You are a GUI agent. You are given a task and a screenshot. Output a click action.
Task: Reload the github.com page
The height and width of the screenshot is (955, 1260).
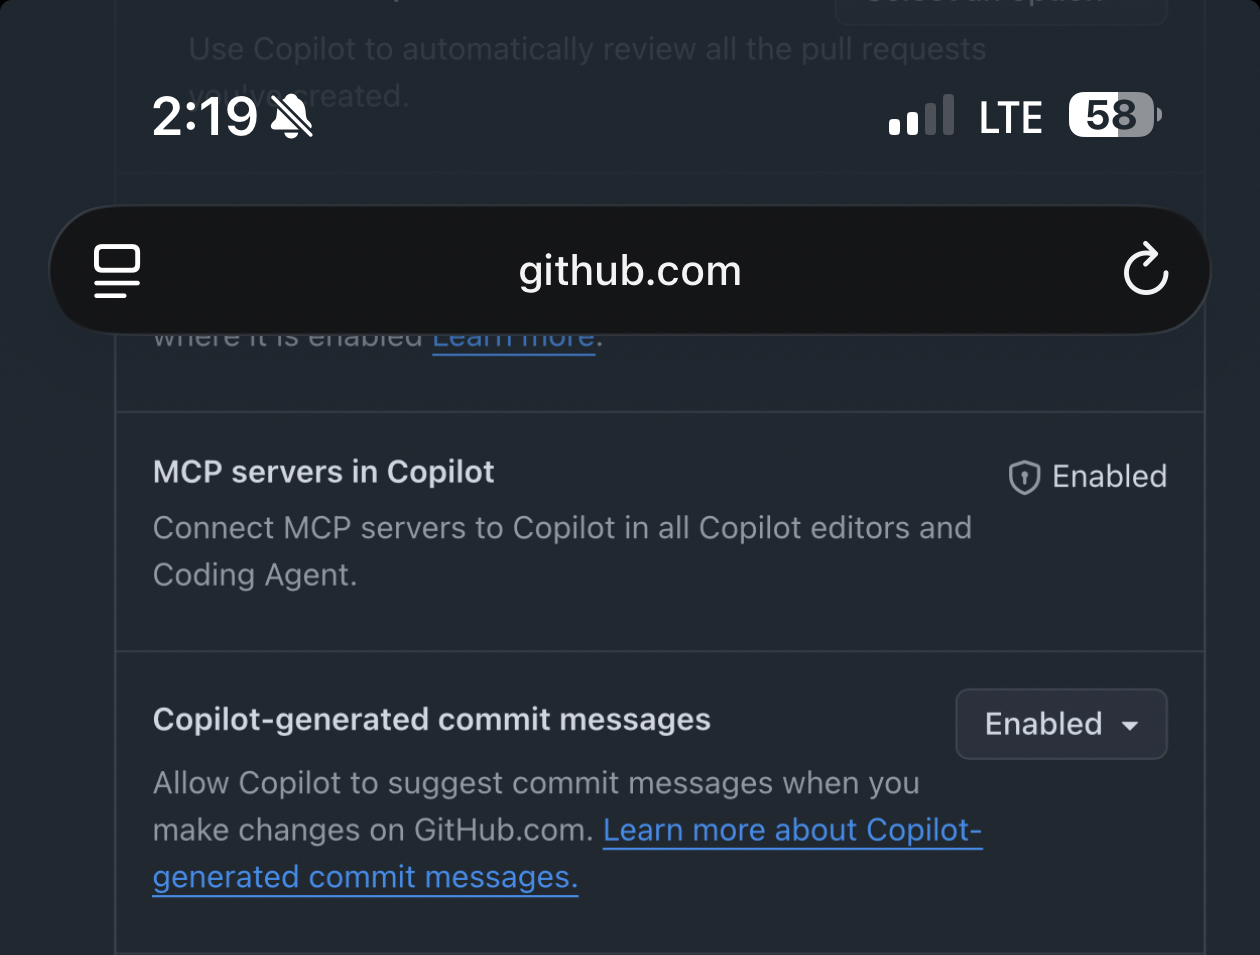click(x=1145, y=270)
